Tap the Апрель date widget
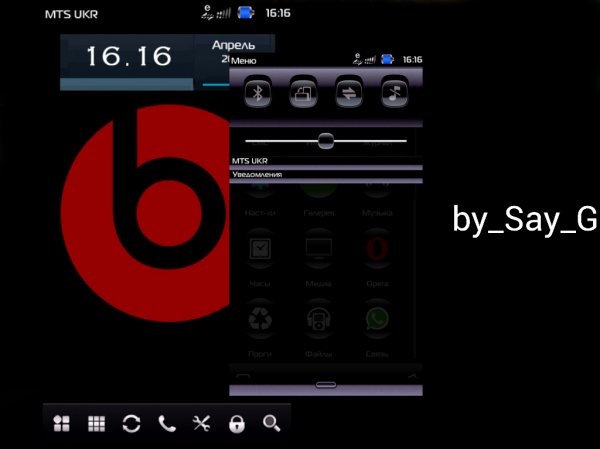This screenshot has height=449, width=600. 233,45
